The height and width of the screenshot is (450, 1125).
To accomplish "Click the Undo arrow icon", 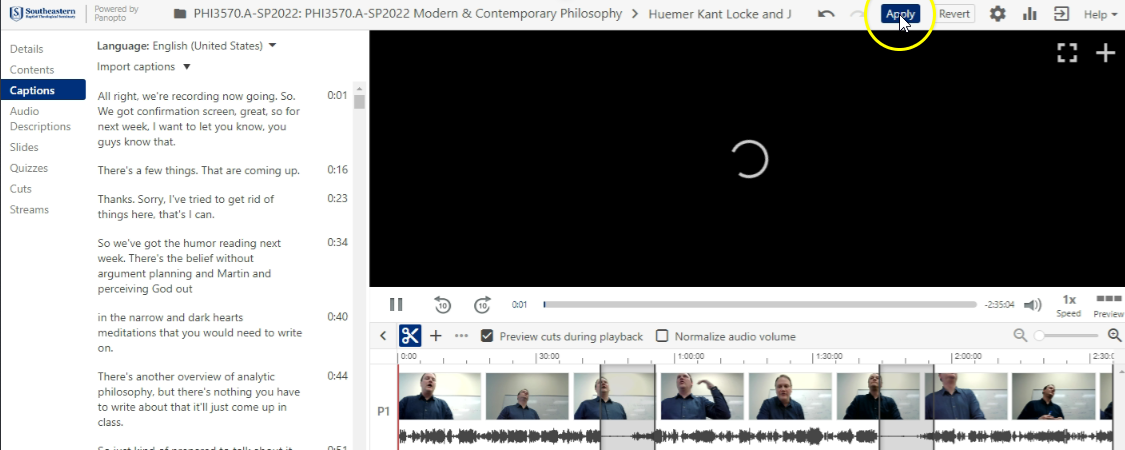I will (x=826, y=14).
